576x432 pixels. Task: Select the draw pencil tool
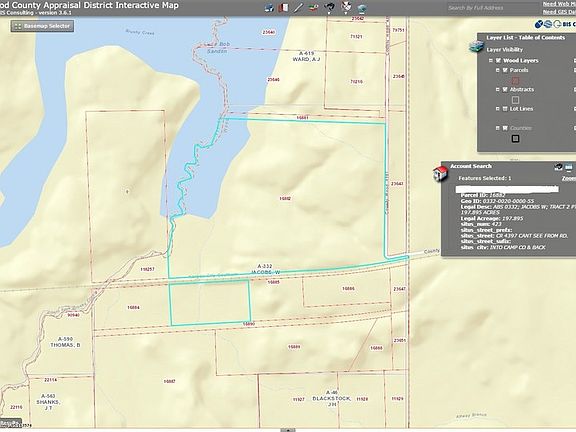[x=298, y=7]
